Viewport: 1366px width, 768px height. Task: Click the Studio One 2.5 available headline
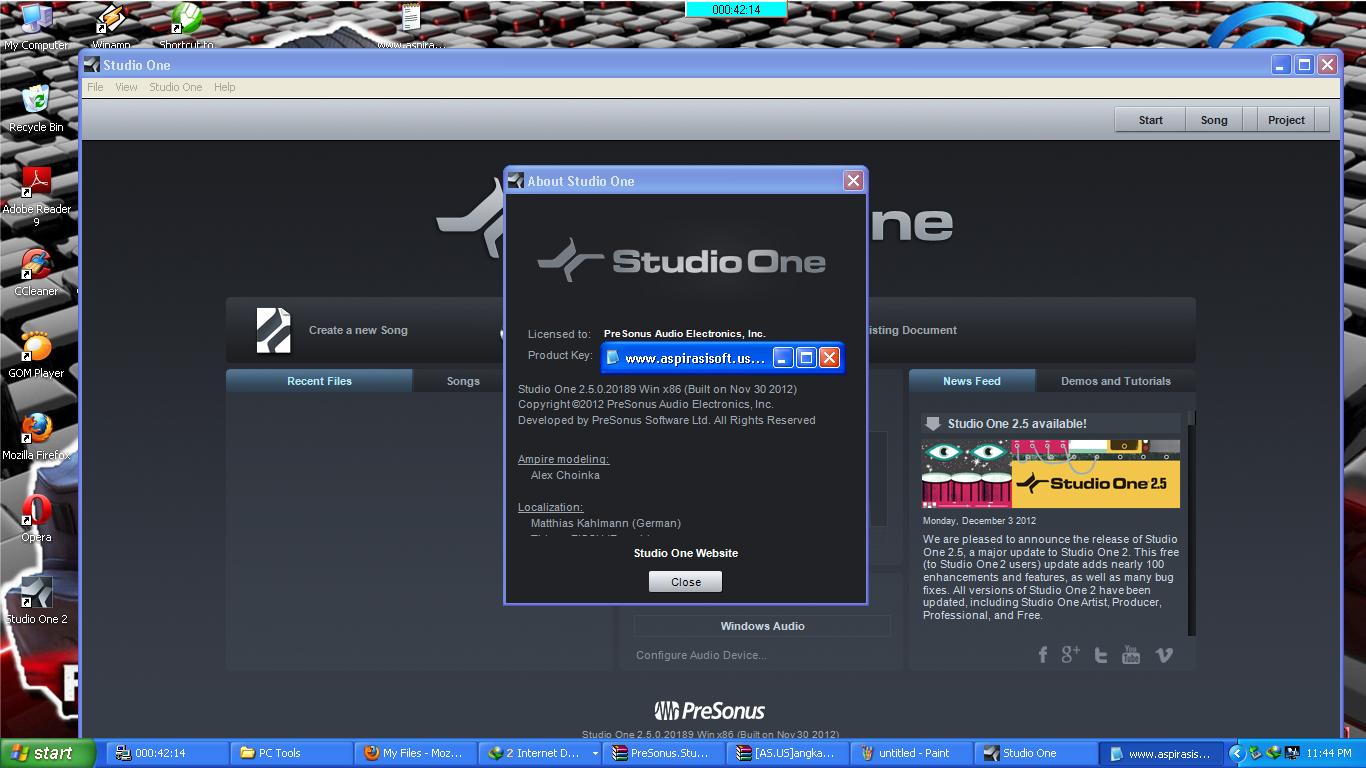(x=1017, y=423)
